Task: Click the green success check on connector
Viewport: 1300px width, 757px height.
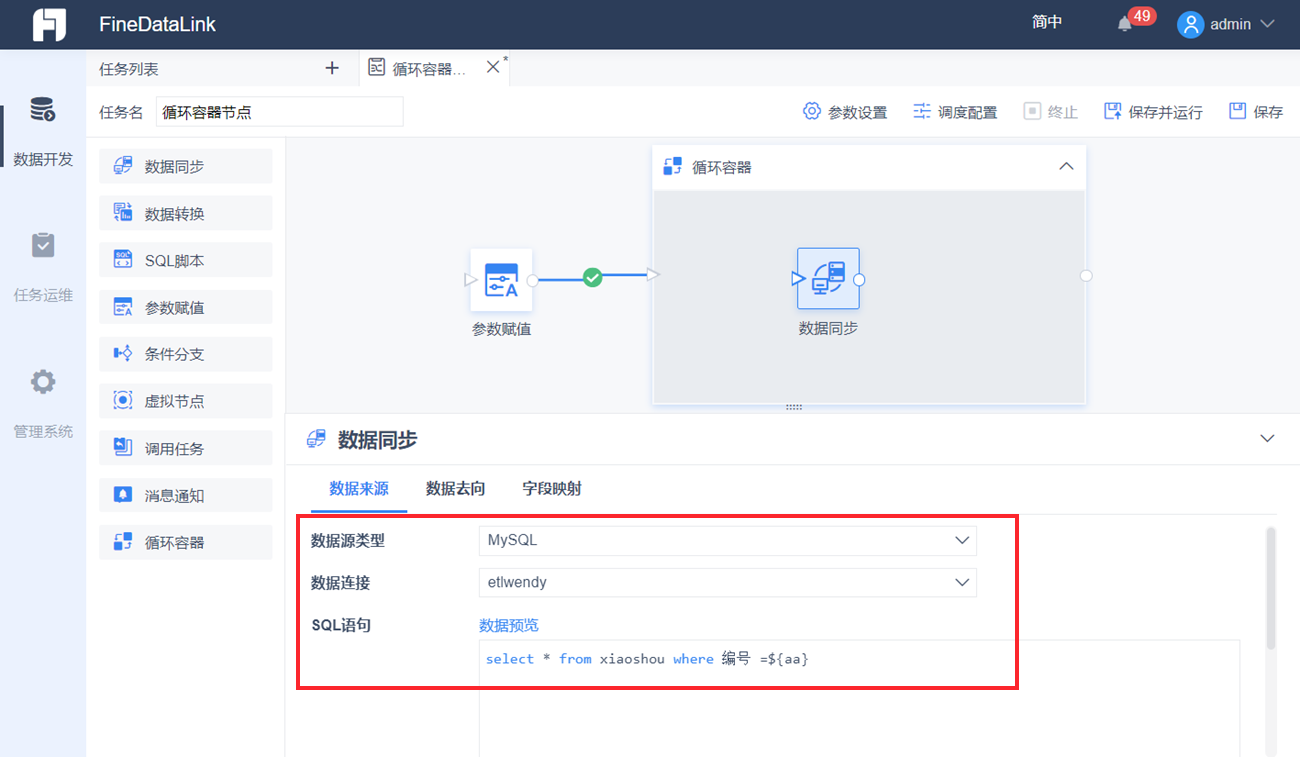Action: [x=593, y=277]
